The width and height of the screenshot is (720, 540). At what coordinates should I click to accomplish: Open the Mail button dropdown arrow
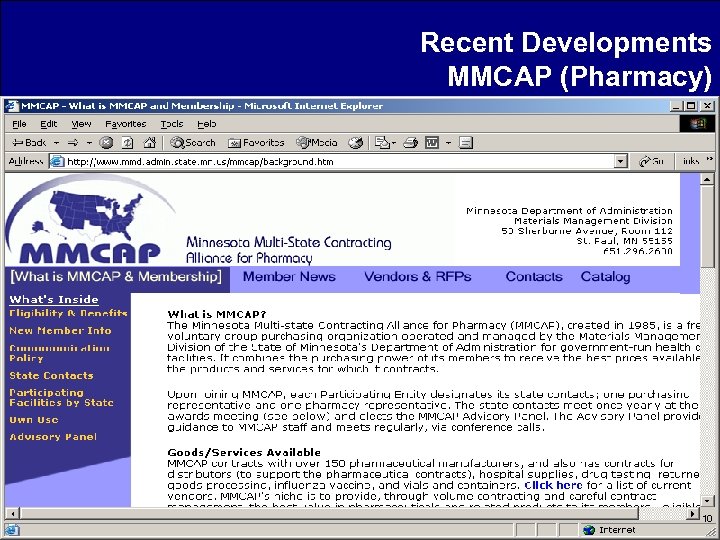pos(394,143)
